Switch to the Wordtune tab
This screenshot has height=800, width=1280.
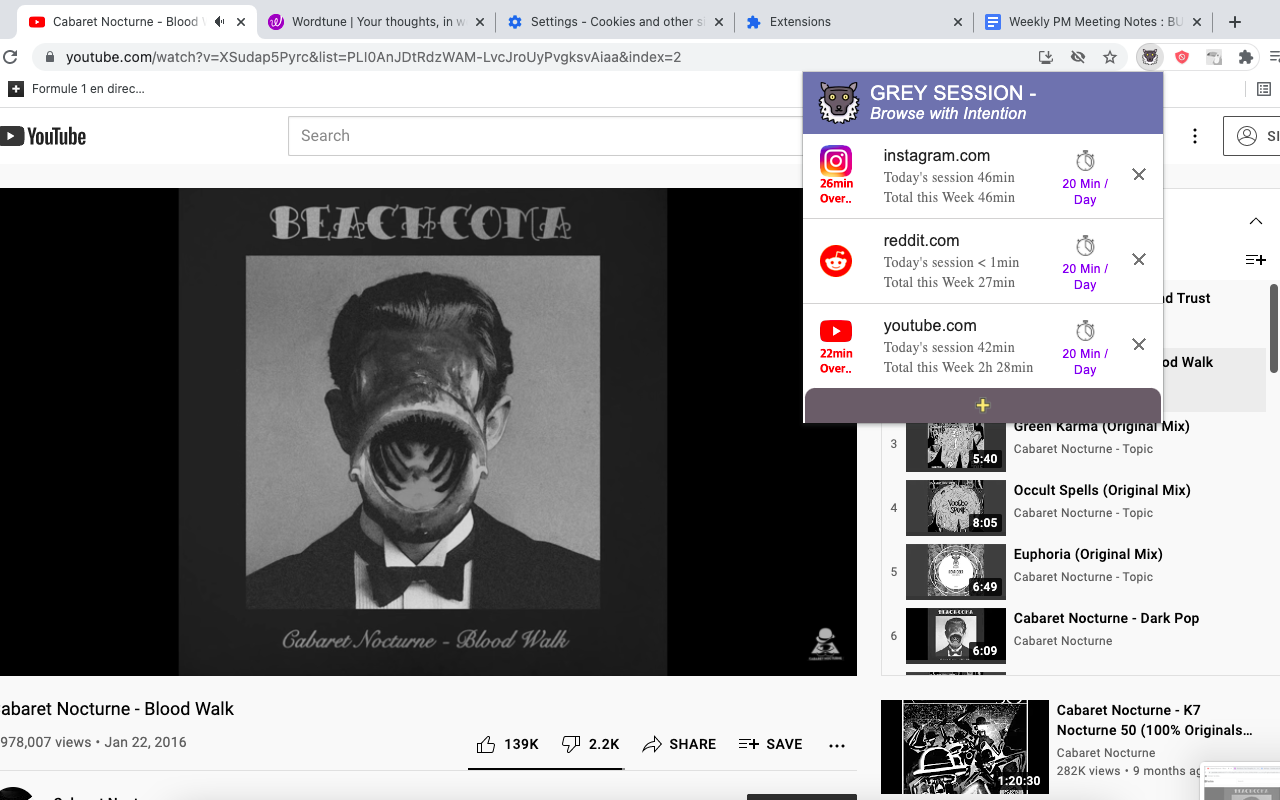[377, 22]
